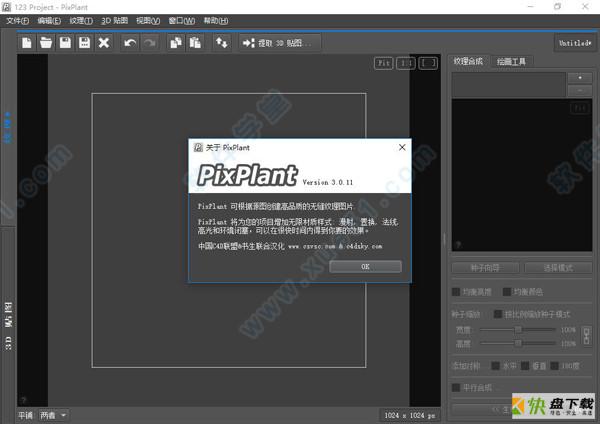Viewport: 600px width, 424px height.
Task: Add a seed image with the plus button
Action: click(580, 78)
